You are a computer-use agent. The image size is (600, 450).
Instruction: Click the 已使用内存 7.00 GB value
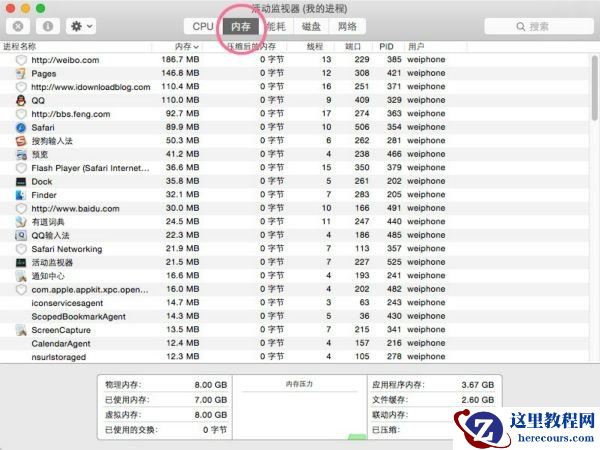[210, 400]
